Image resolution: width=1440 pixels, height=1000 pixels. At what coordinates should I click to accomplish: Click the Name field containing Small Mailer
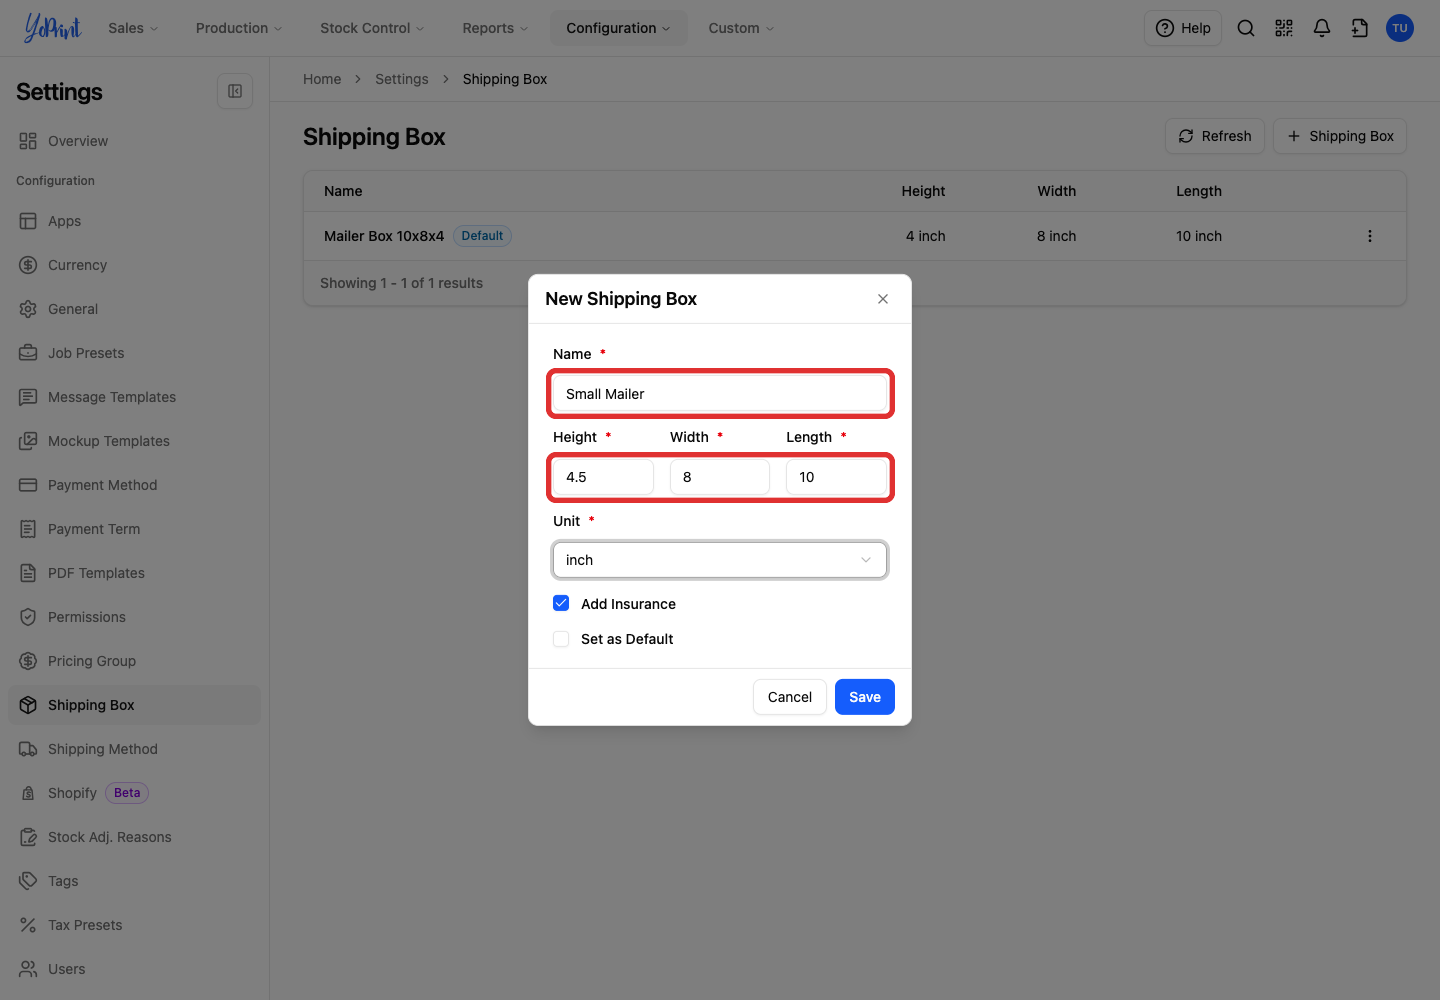point(720,394)
